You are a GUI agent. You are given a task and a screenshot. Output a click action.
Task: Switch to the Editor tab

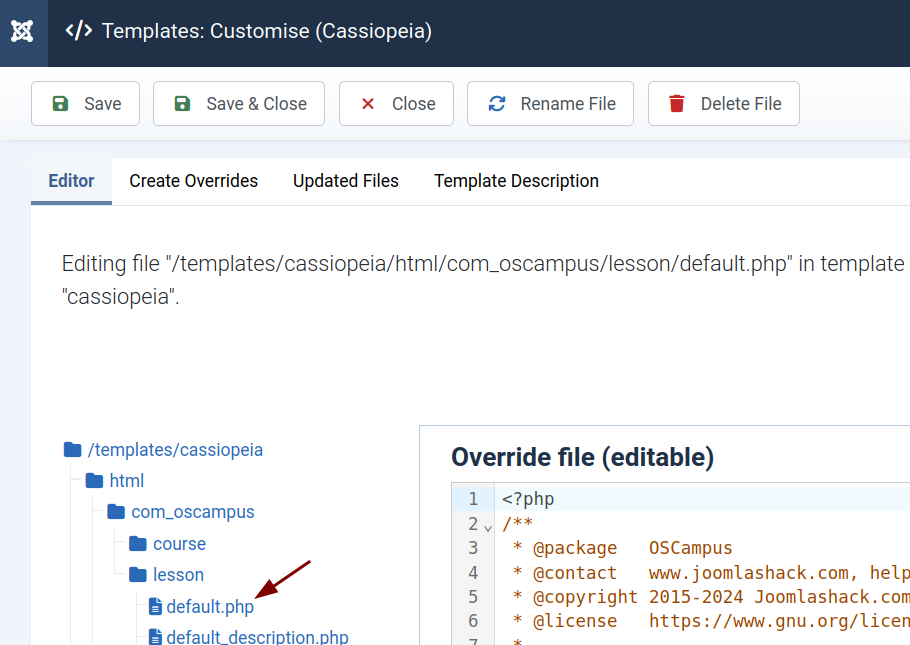tap(71, 181)
